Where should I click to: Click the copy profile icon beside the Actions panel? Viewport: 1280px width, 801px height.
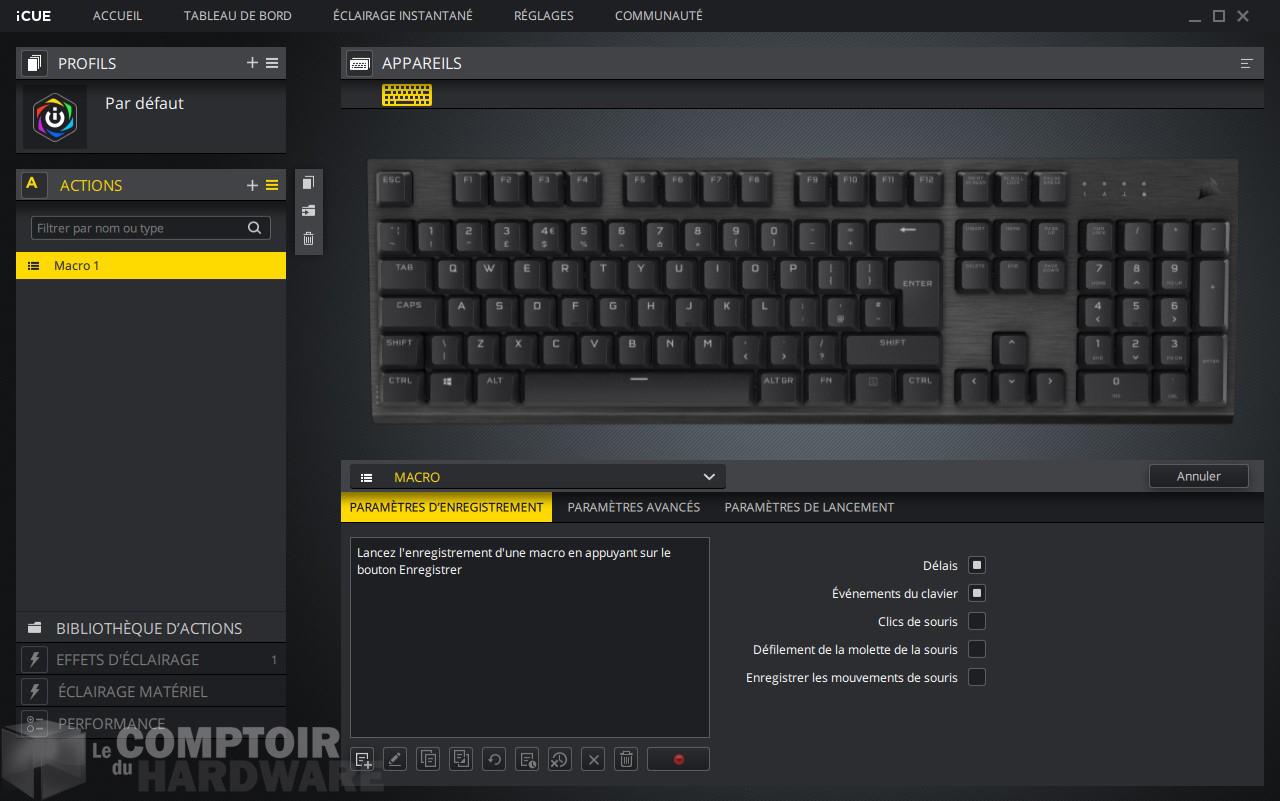pos(308,182)
